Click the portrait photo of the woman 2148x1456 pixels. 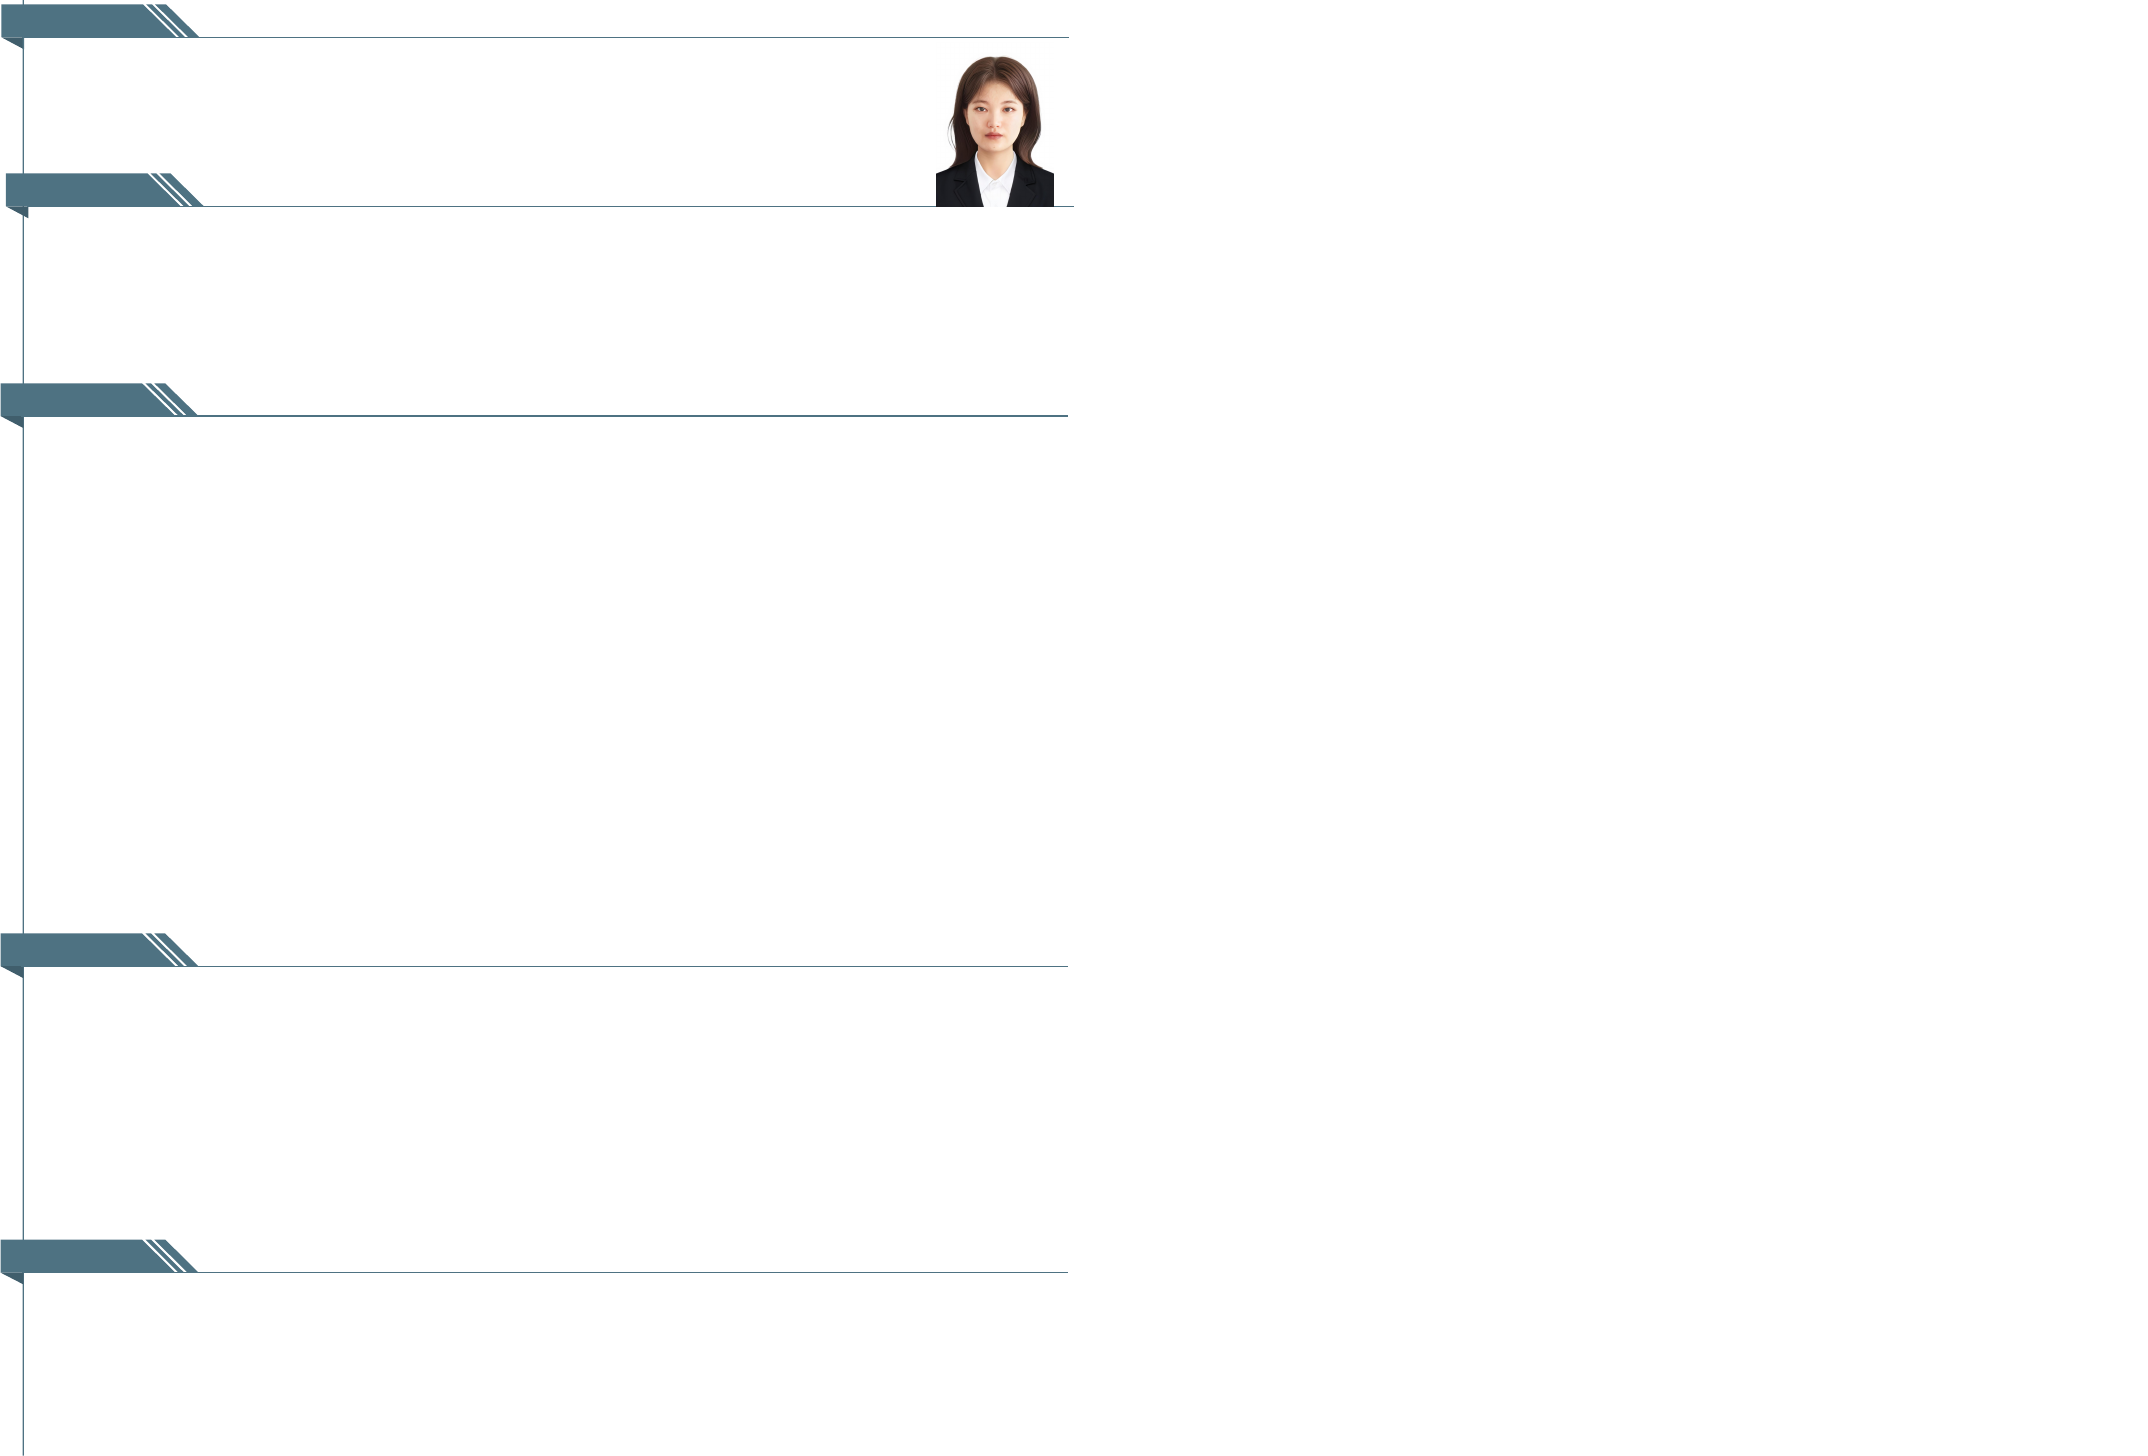(x=994, y=131)
